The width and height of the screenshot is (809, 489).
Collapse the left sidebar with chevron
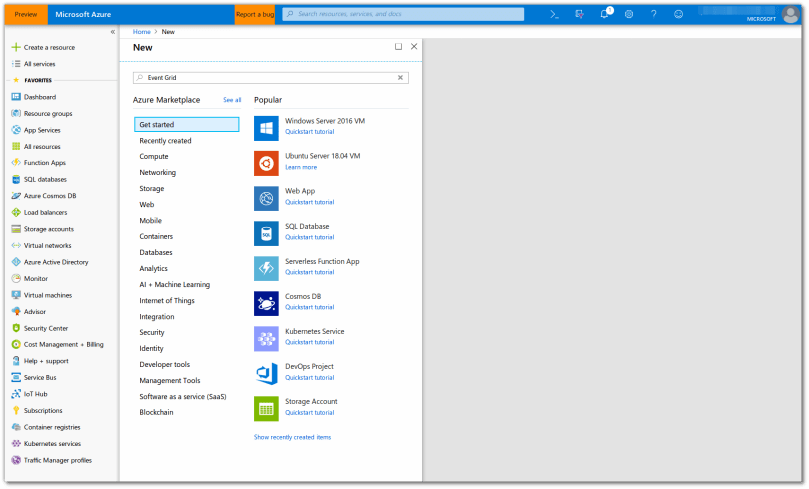(x=112, y=32)
